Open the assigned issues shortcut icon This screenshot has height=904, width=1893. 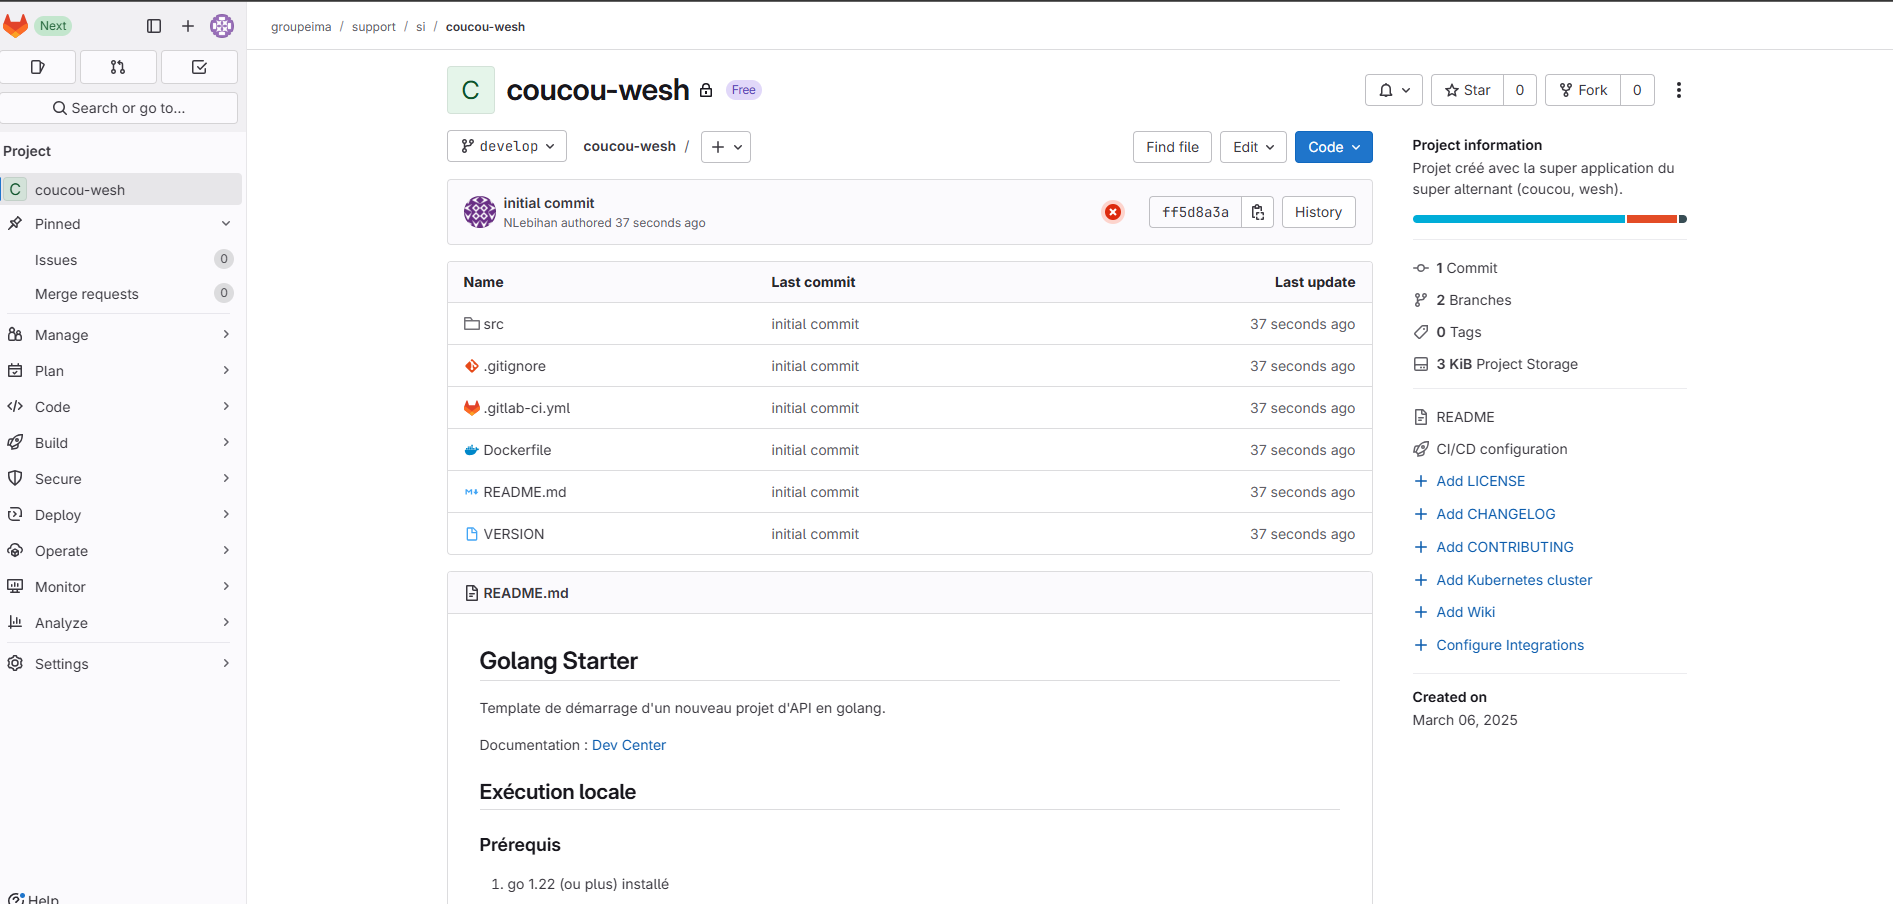point(38,67)
